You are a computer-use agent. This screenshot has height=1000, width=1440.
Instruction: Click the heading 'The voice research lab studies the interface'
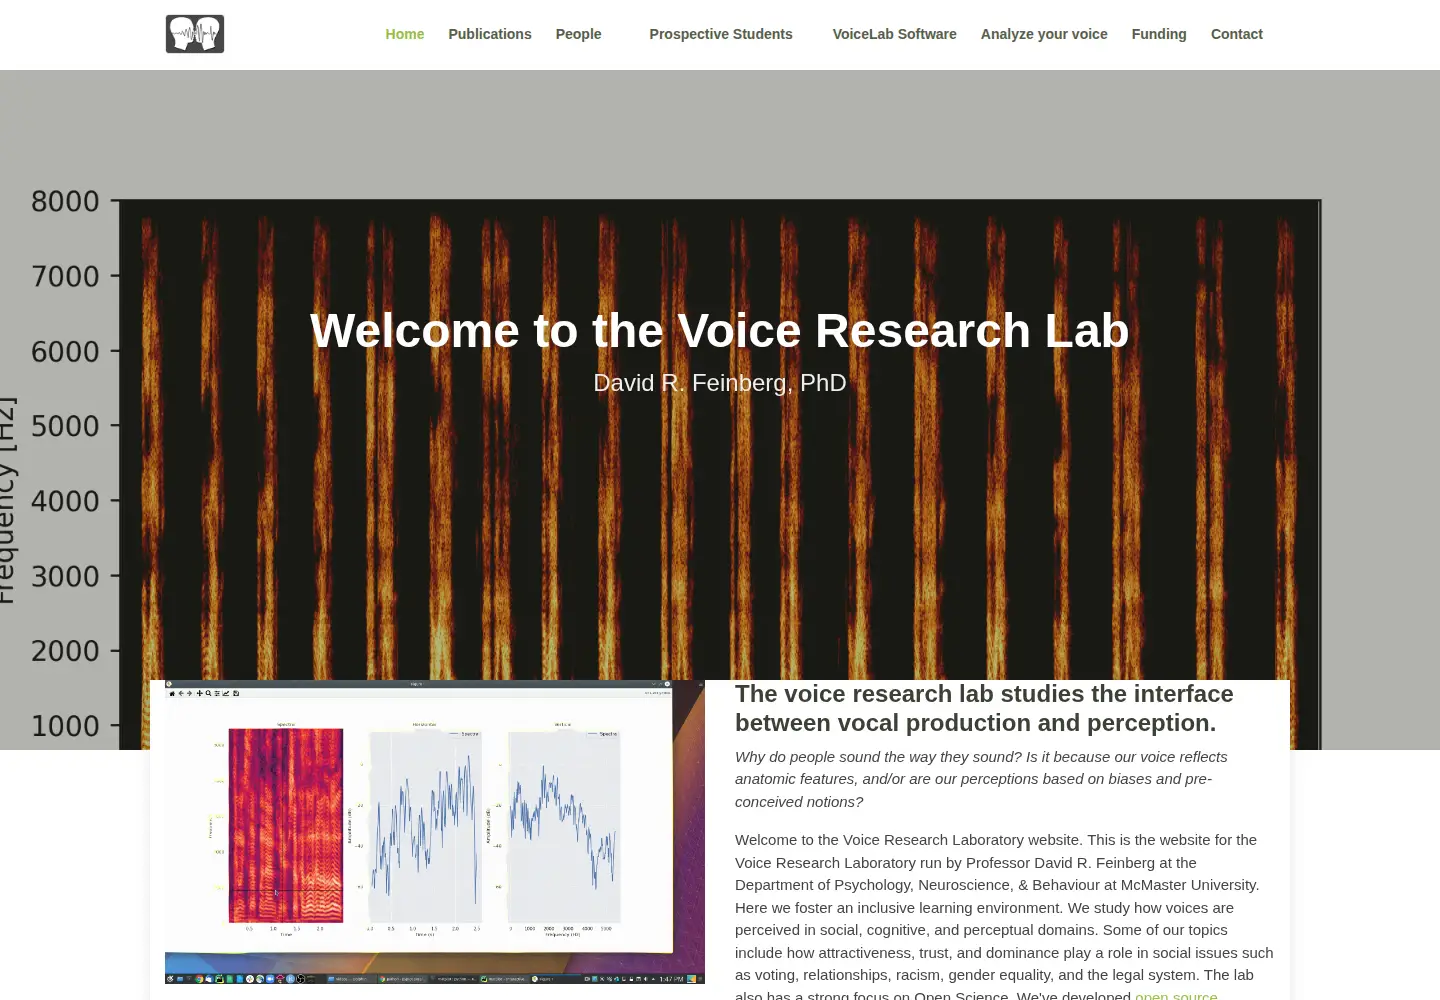click(984, 708)
